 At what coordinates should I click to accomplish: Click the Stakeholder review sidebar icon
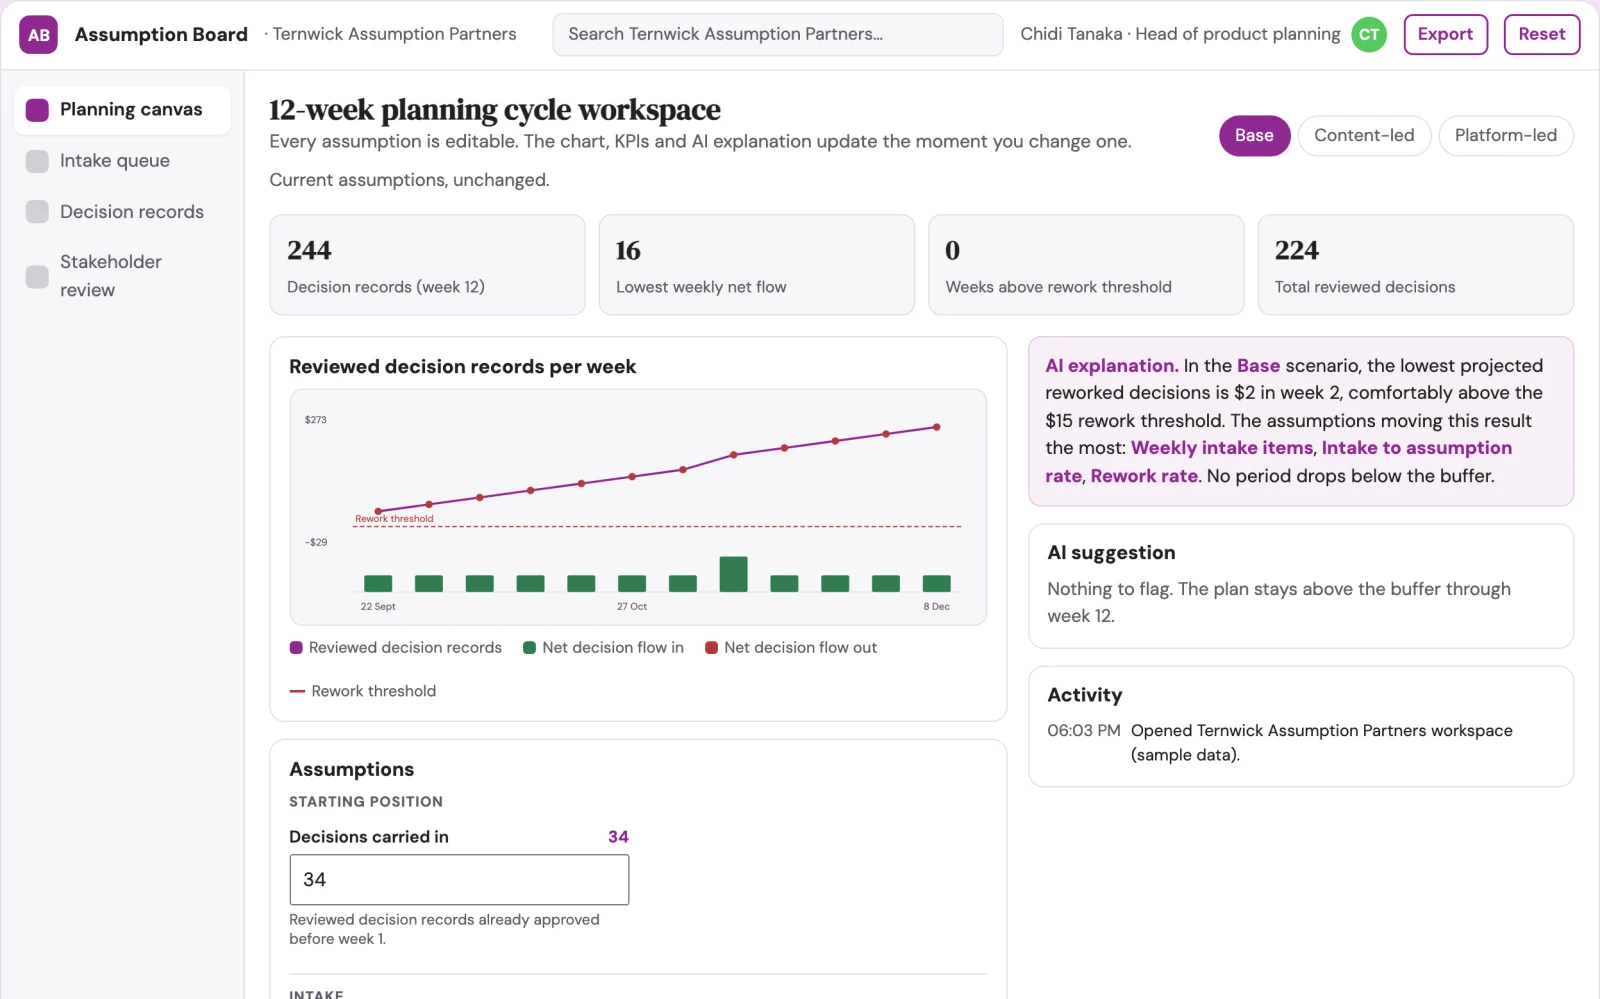pos(37,276)
